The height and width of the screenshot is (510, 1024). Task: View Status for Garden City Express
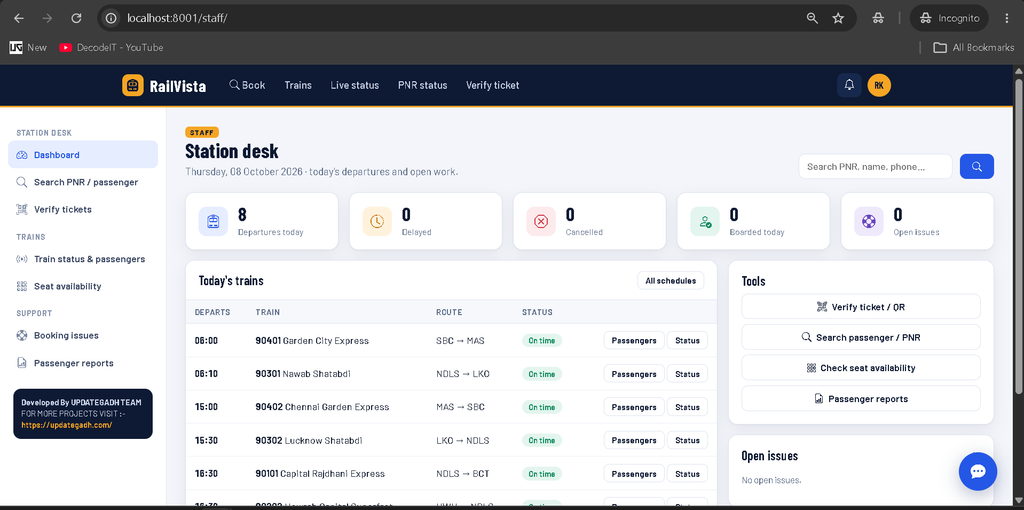[687, 340]
